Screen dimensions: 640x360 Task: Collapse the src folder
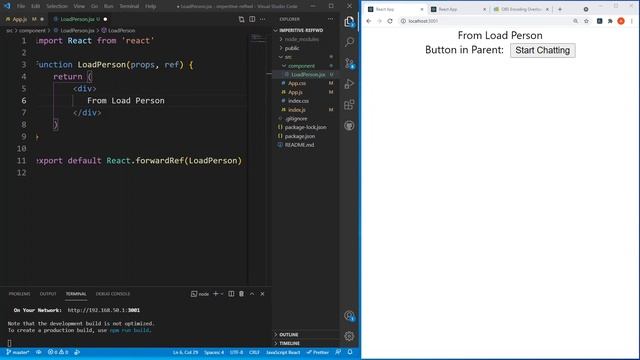(288, 57)
